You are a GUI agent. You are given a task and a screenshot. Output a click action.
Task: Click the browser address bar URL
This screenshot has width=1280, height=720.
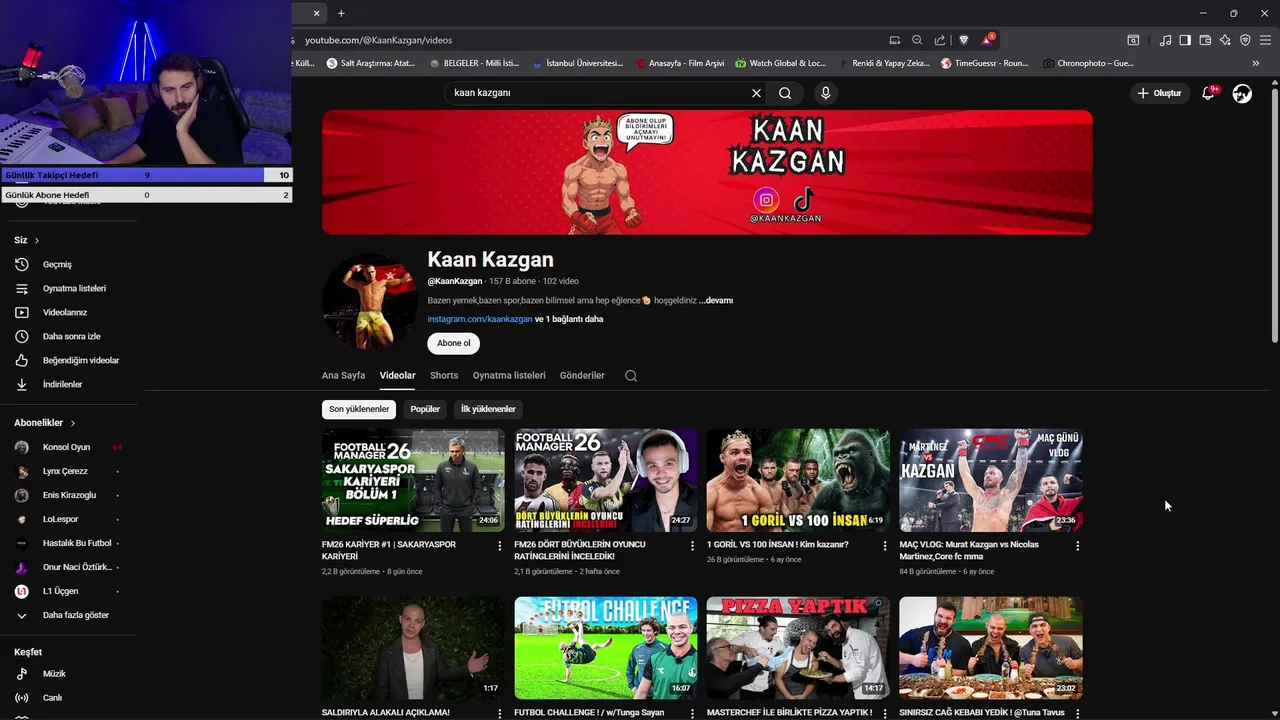(379, 40)
